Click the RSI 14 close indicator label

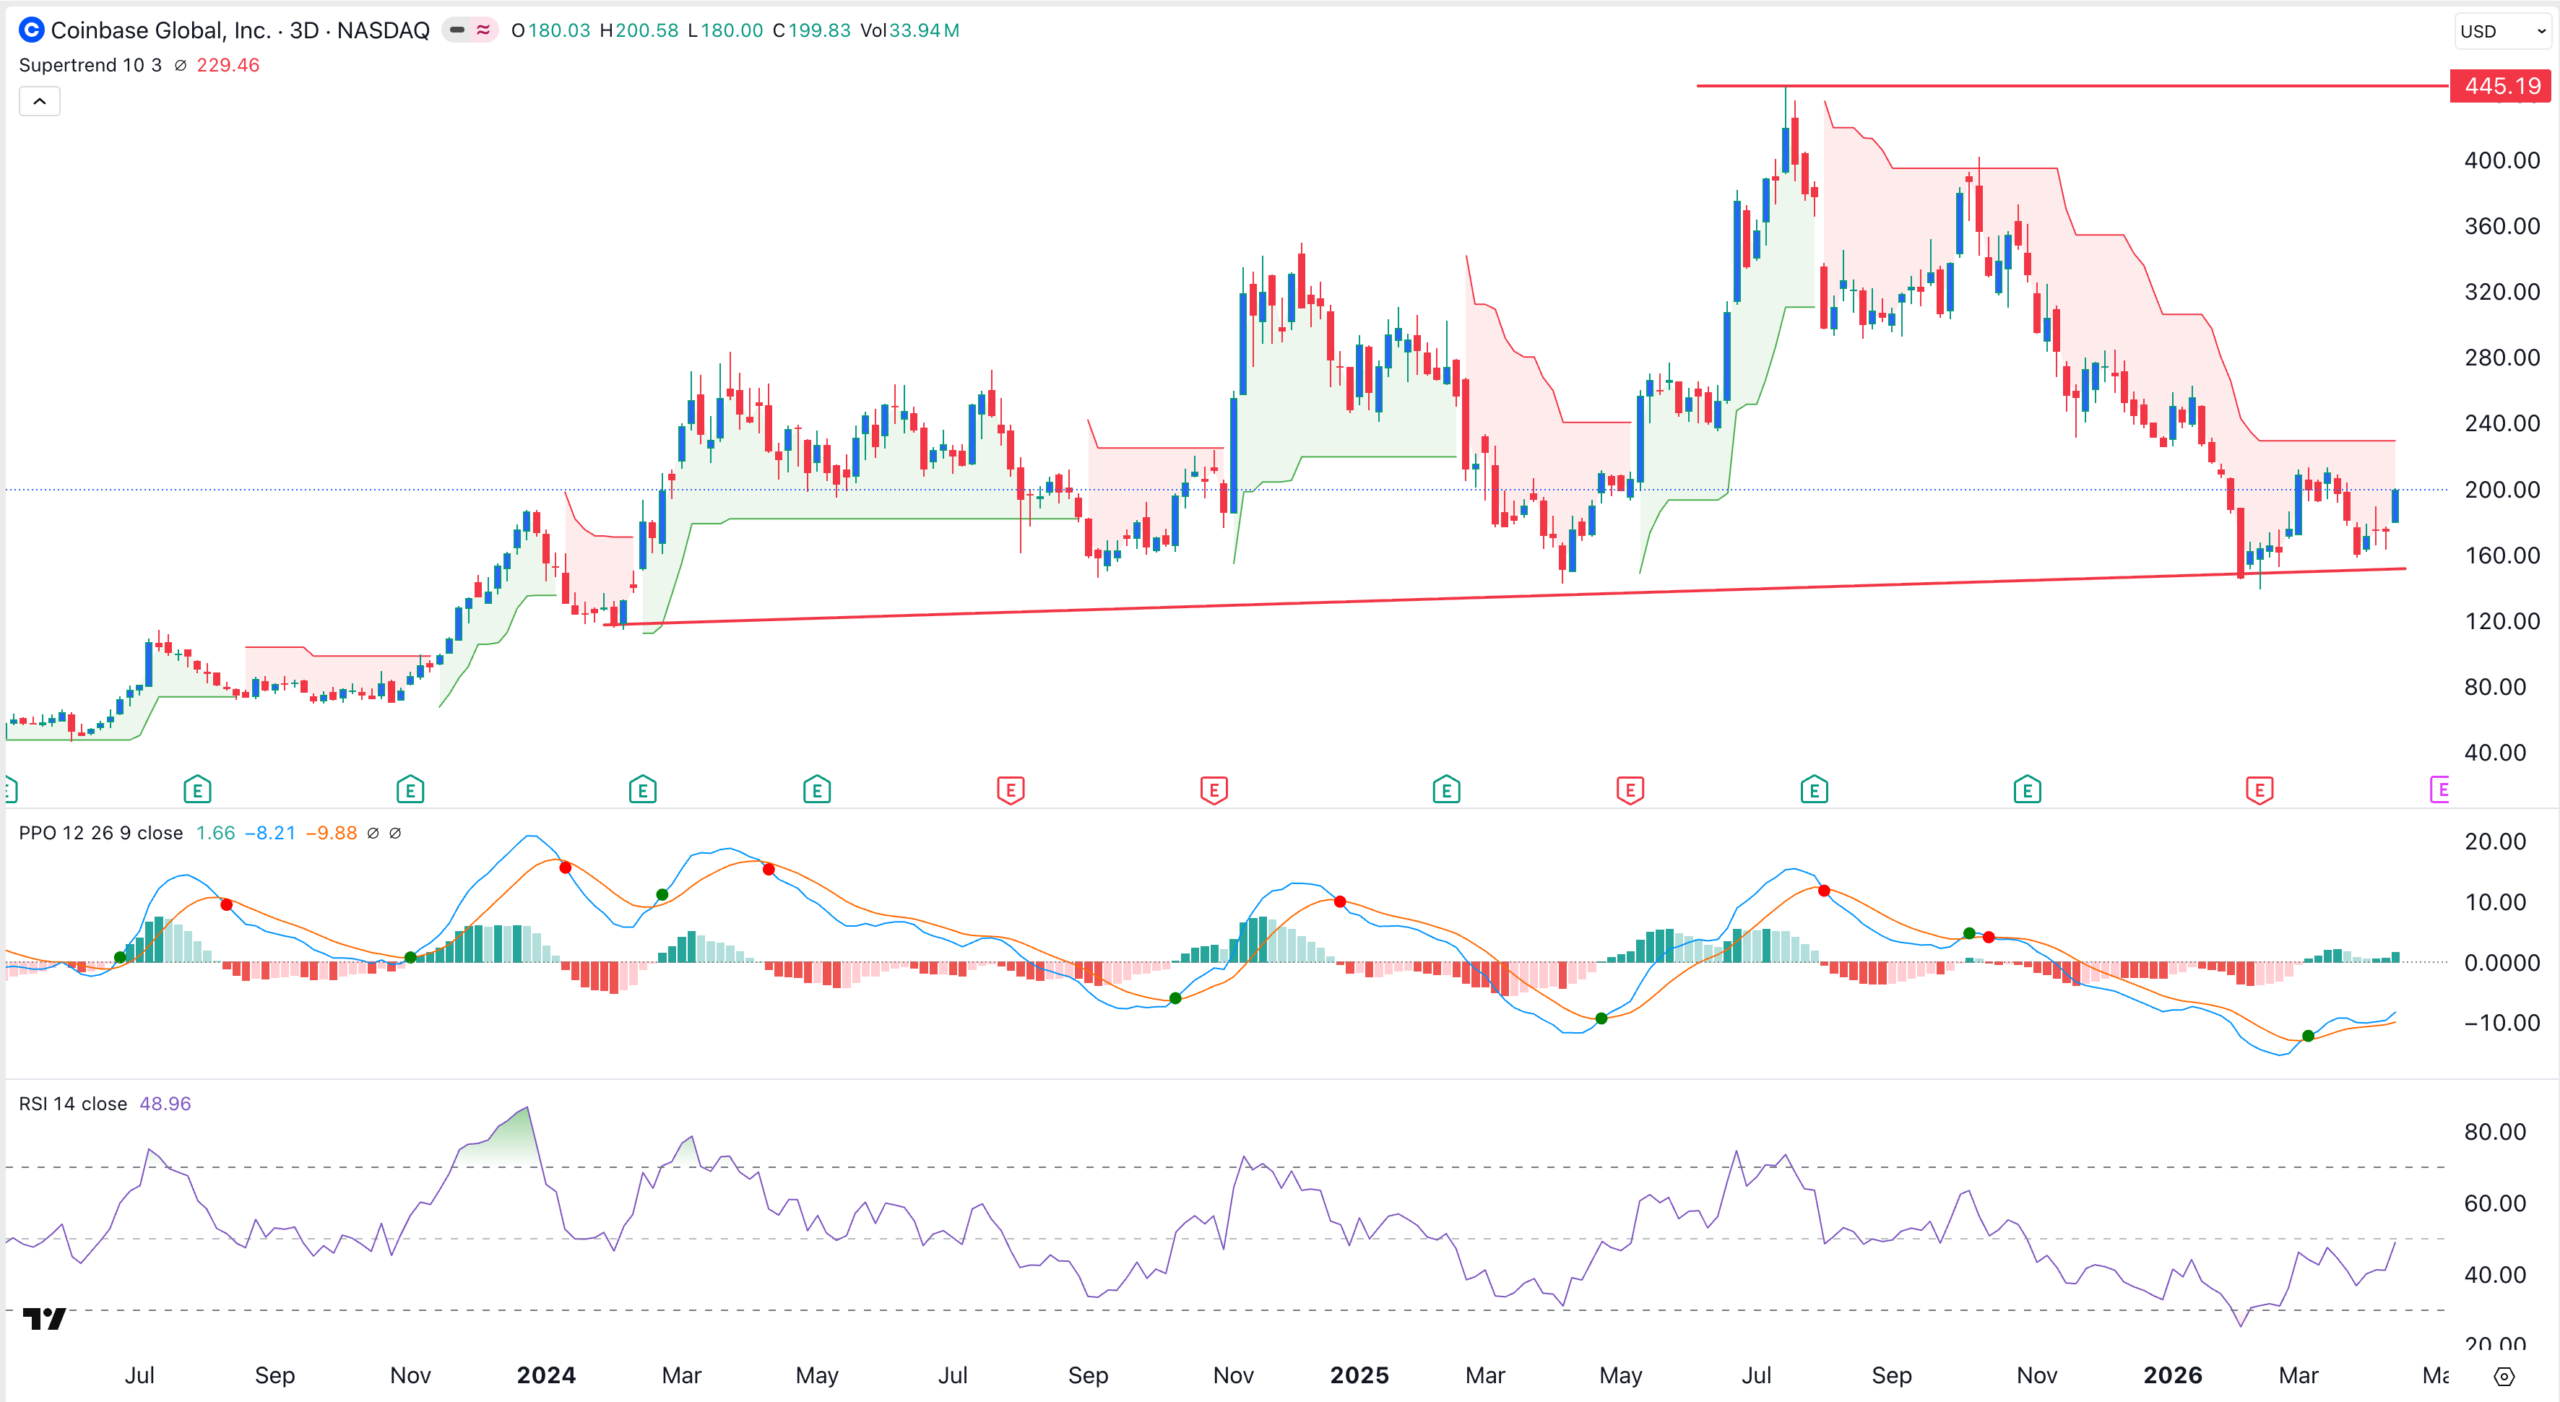tap(72, 1104)
